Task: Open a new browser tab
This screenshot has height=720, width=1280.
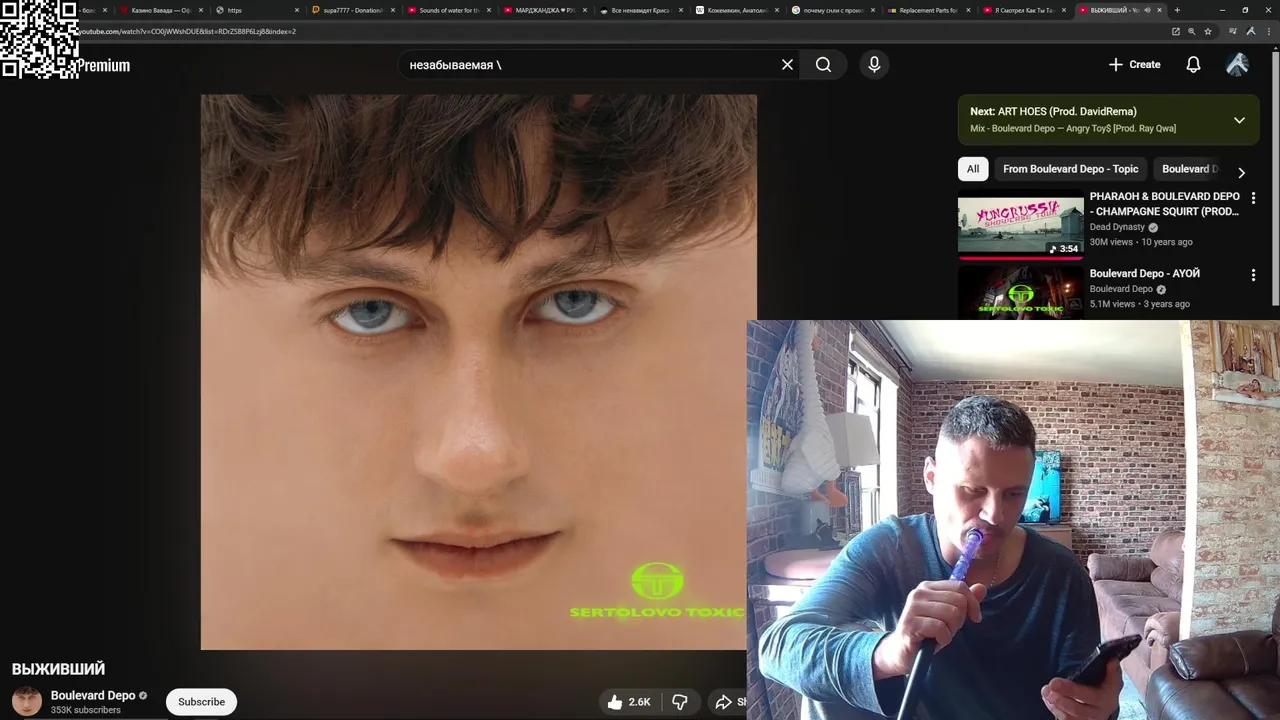Action: (x=1177, y=10)
